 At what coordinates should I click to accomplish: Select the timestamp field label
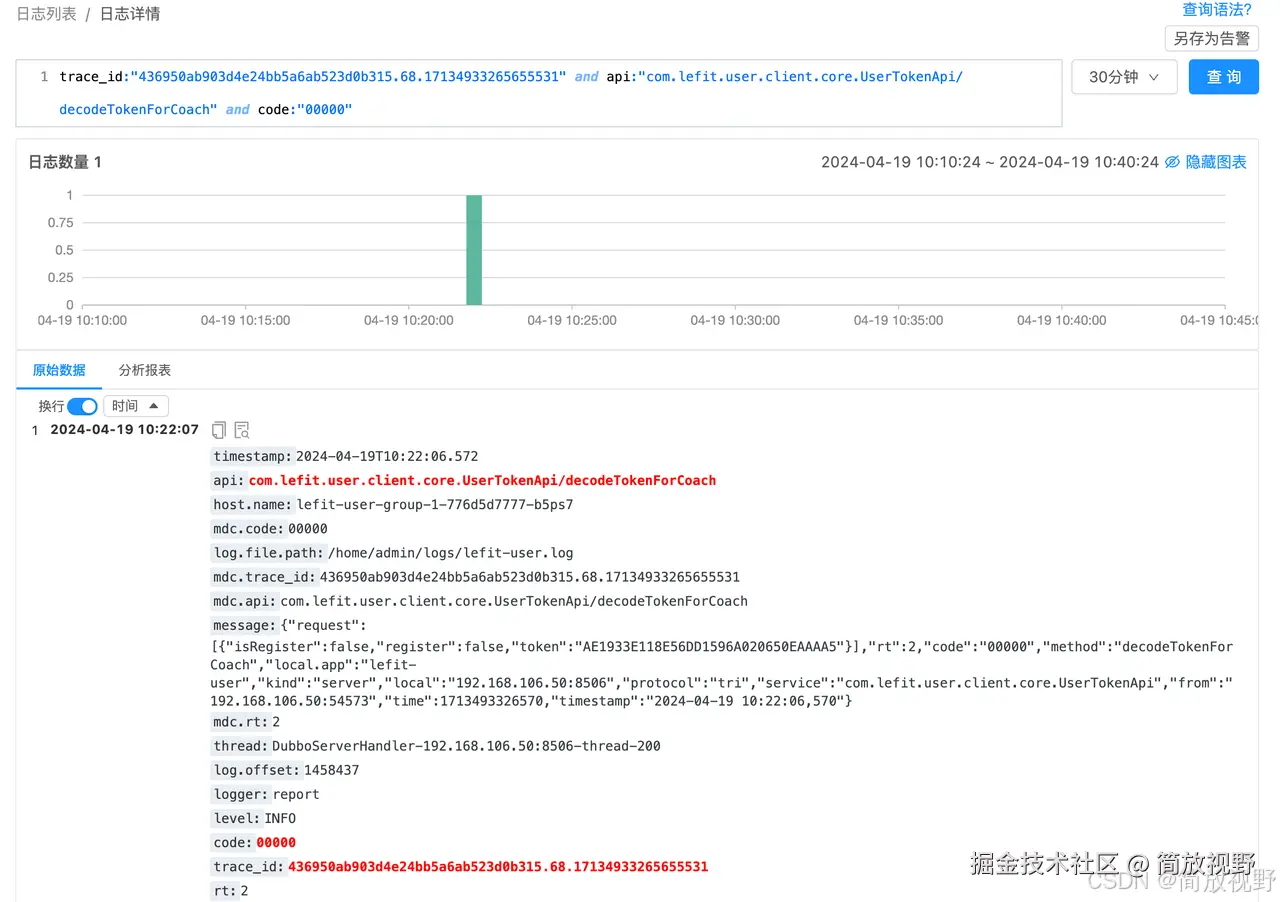[253, 456]
